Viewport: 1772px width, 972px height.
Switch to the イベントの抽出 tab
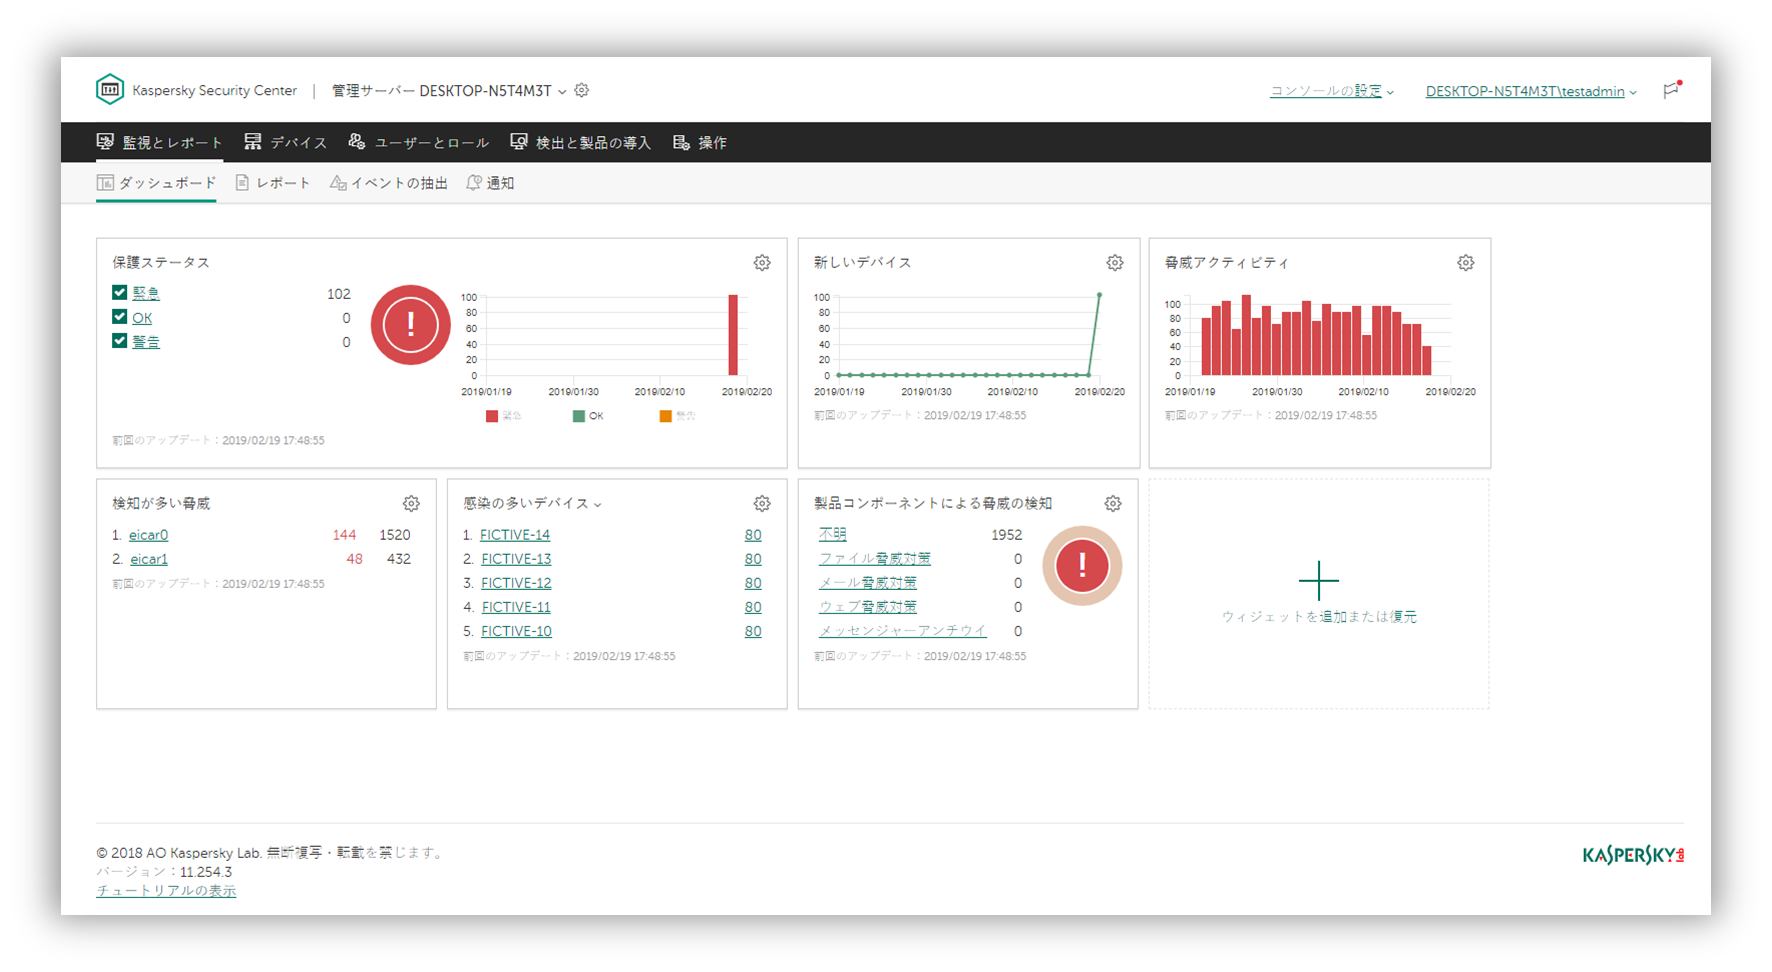click(x=389, y=183)
